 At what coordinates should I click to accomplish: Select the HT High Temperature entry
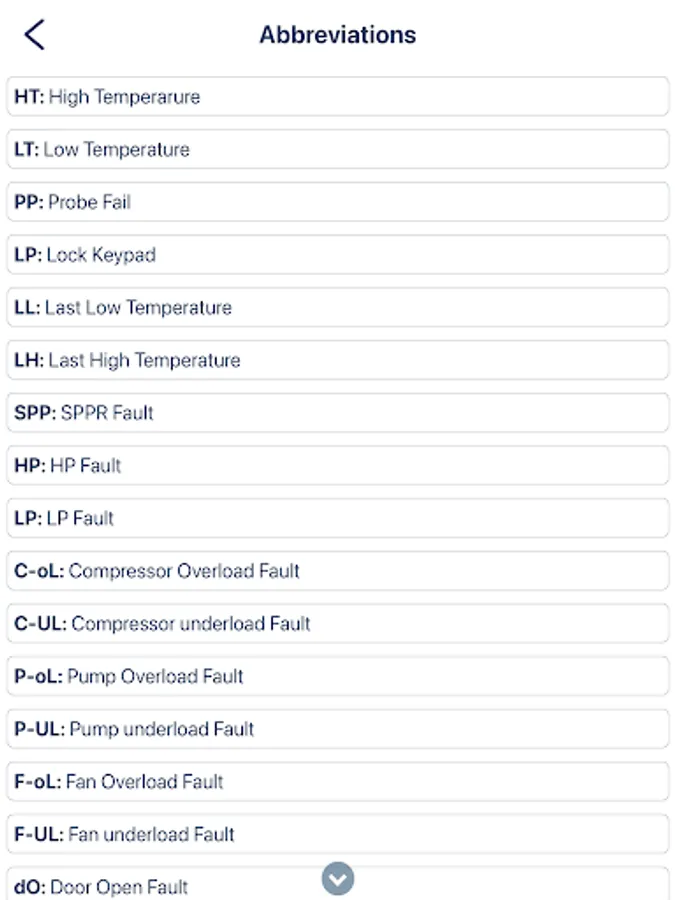click(337, 97)
